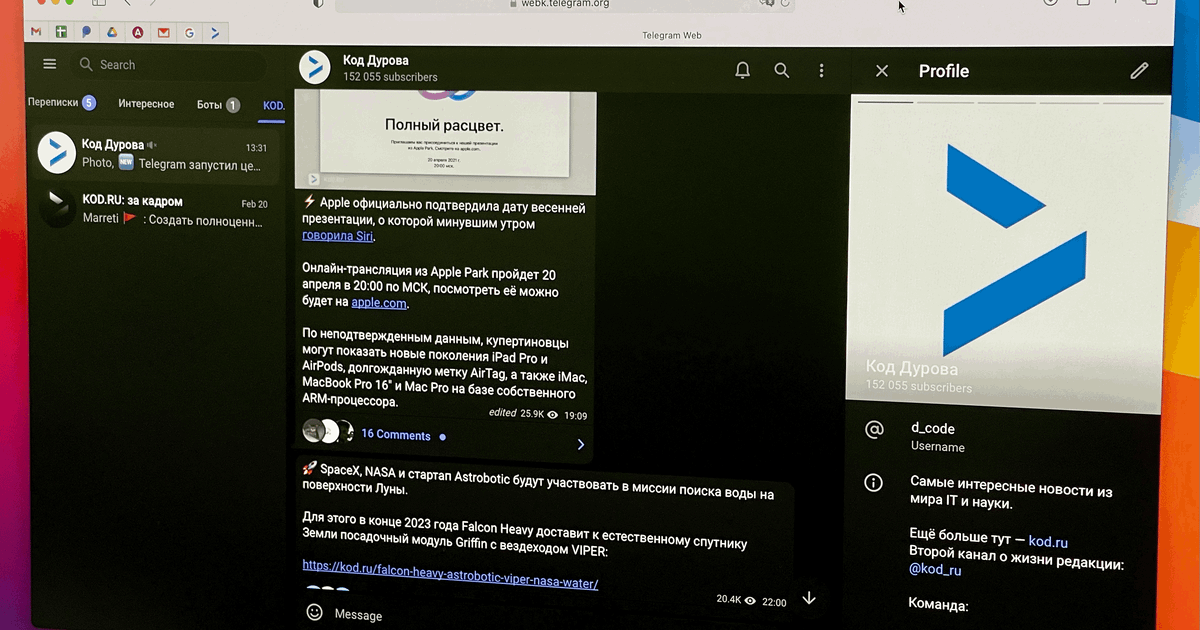Open kod.ru link in profile bio

coord(1049,541)
